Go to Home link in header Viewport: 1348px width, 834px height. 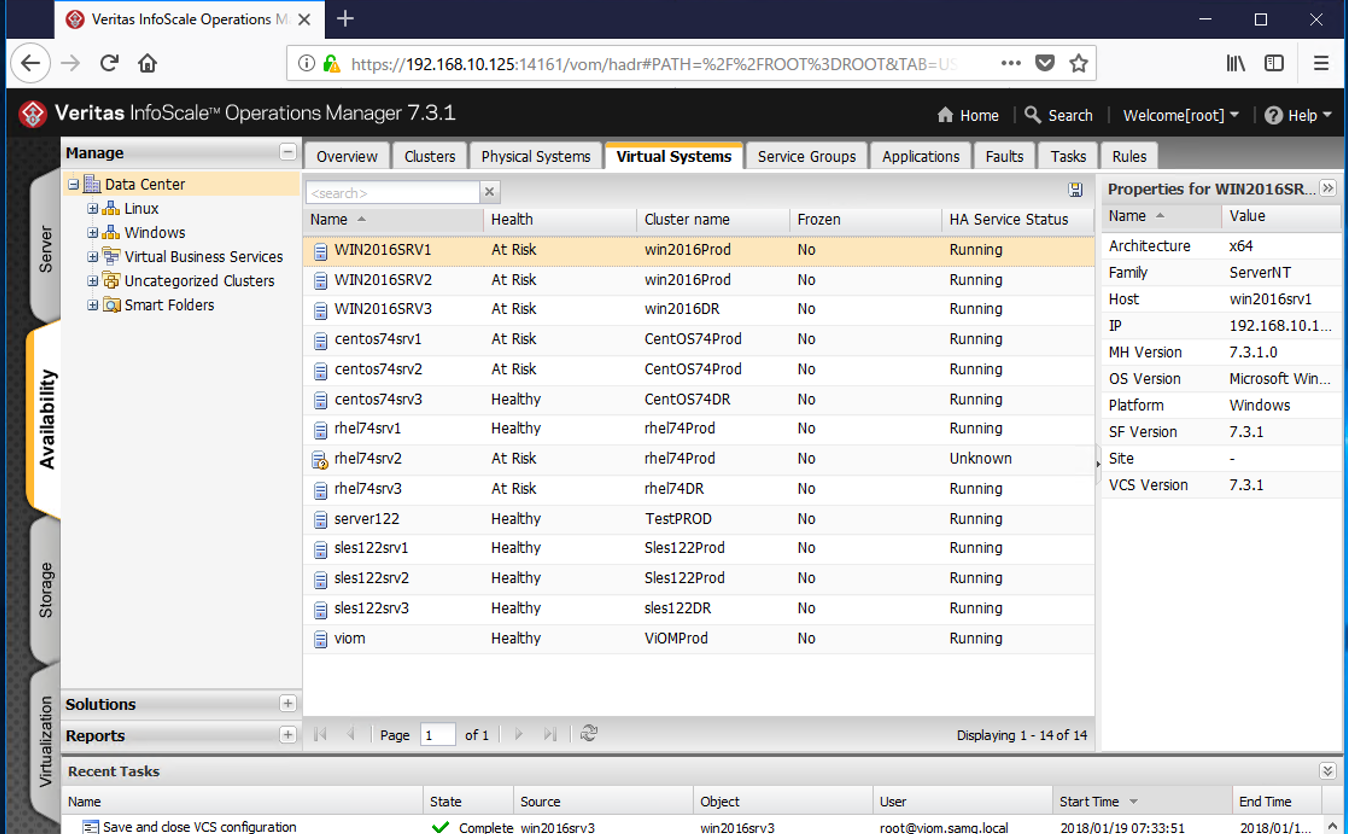pos(968,115)
